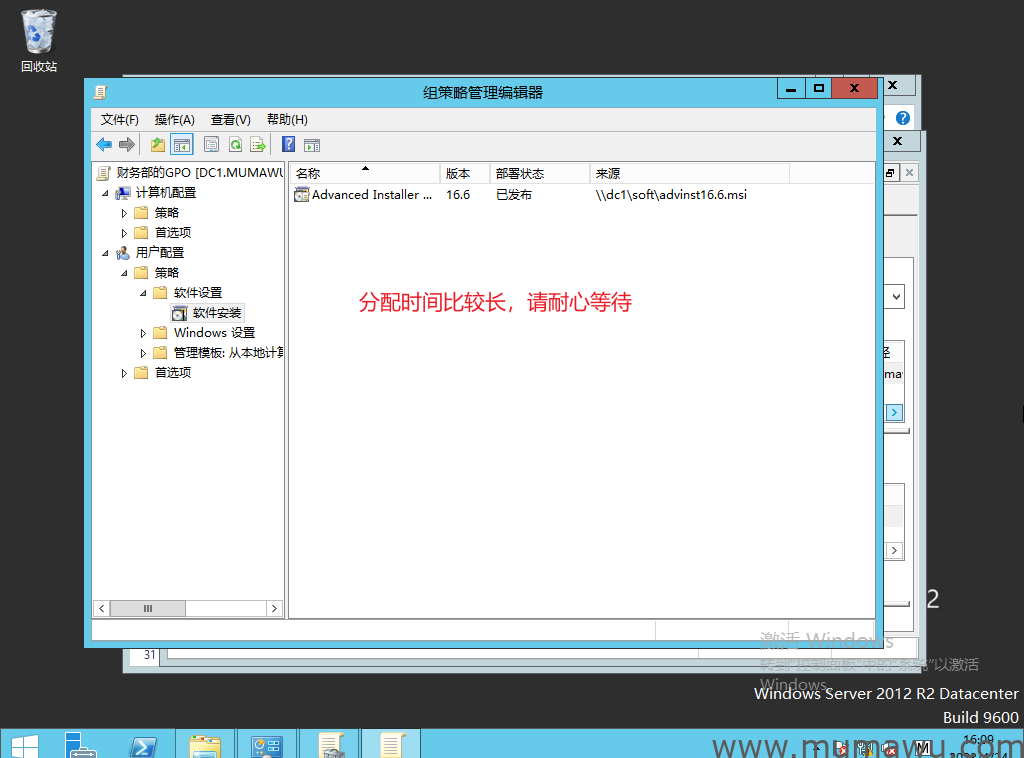Expand the Windows 设置 tree node
Viewport: 1024px width, 758px height.
pos(144,333)
